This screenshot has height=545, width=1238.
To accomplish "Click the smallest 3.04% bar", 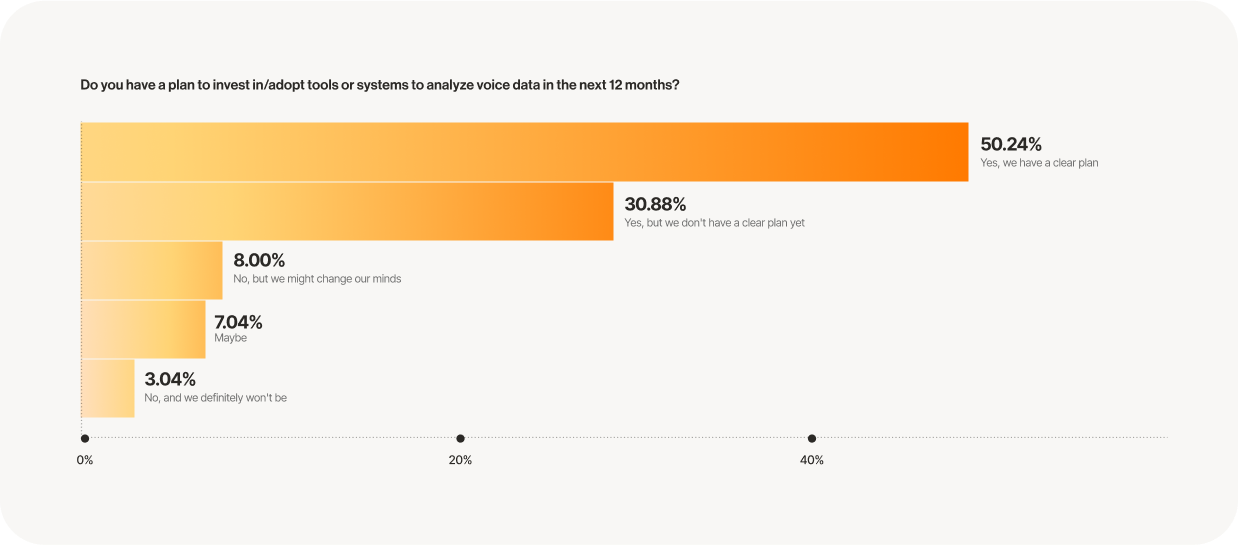I will [107, 388].
